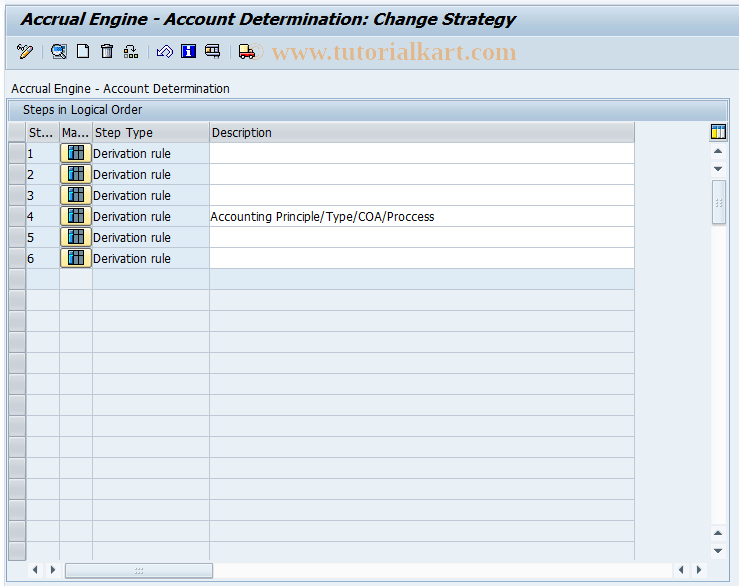This screenshot has height=586, width=739.
Task: Select row 2 using its row selector
Action: tap(17, 175)
